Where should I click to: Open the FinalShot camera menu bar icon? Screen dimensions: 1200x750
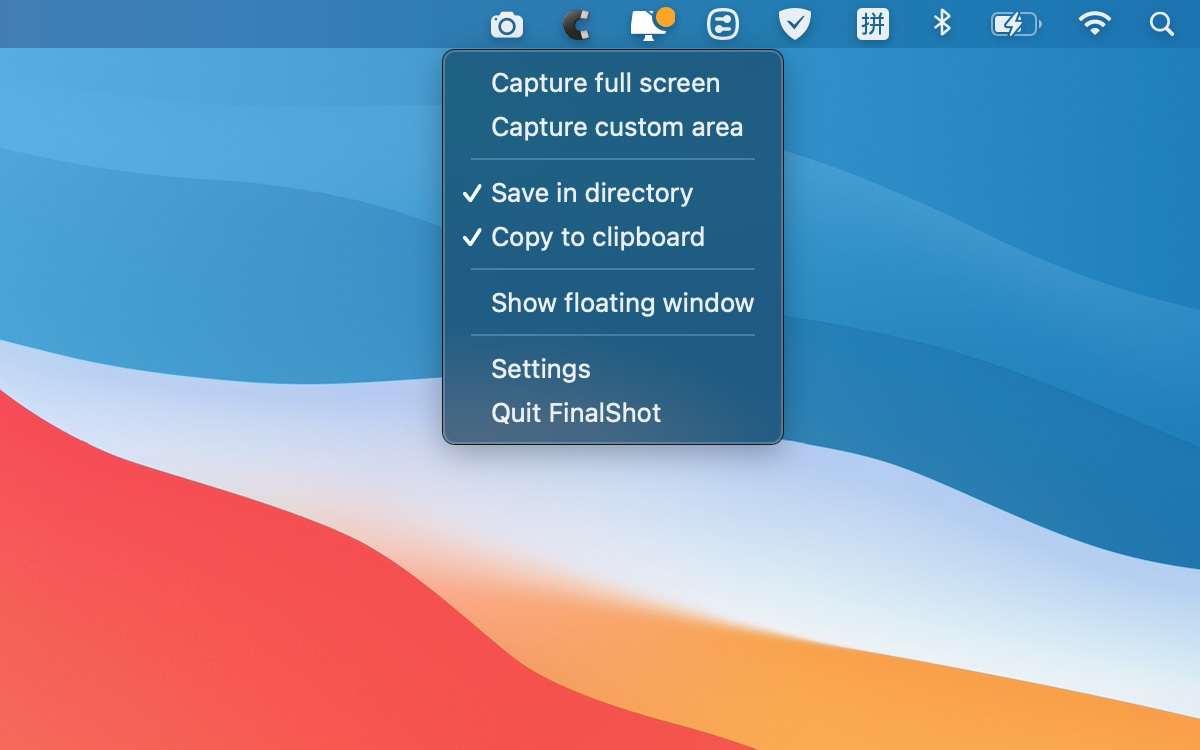507,25
